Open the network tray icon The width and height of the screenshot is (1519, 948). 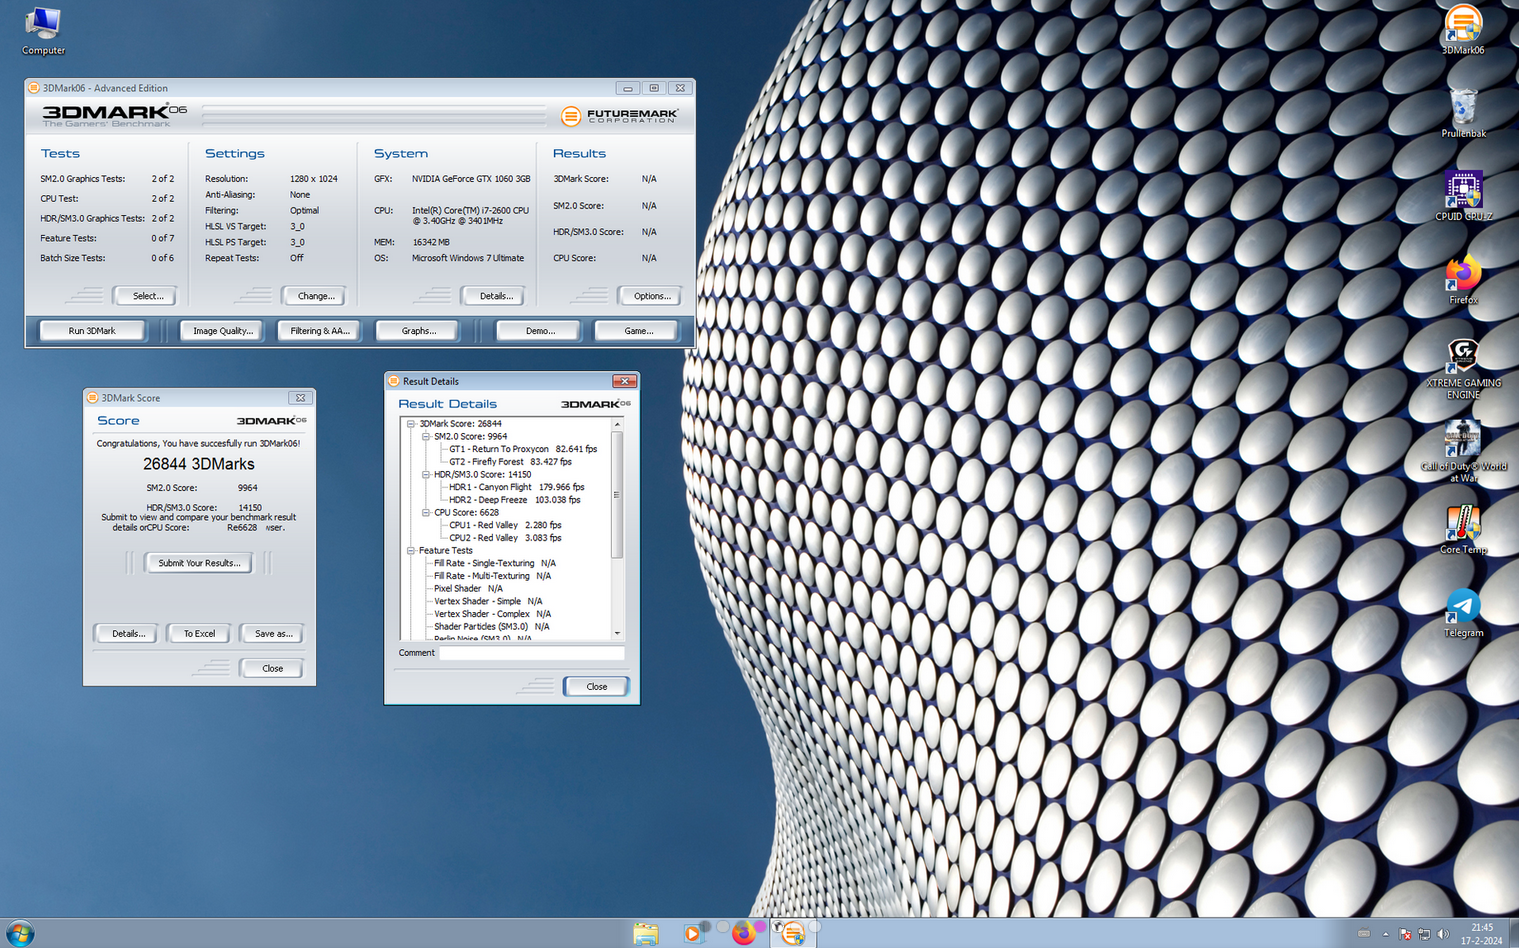coord(1424,934)
